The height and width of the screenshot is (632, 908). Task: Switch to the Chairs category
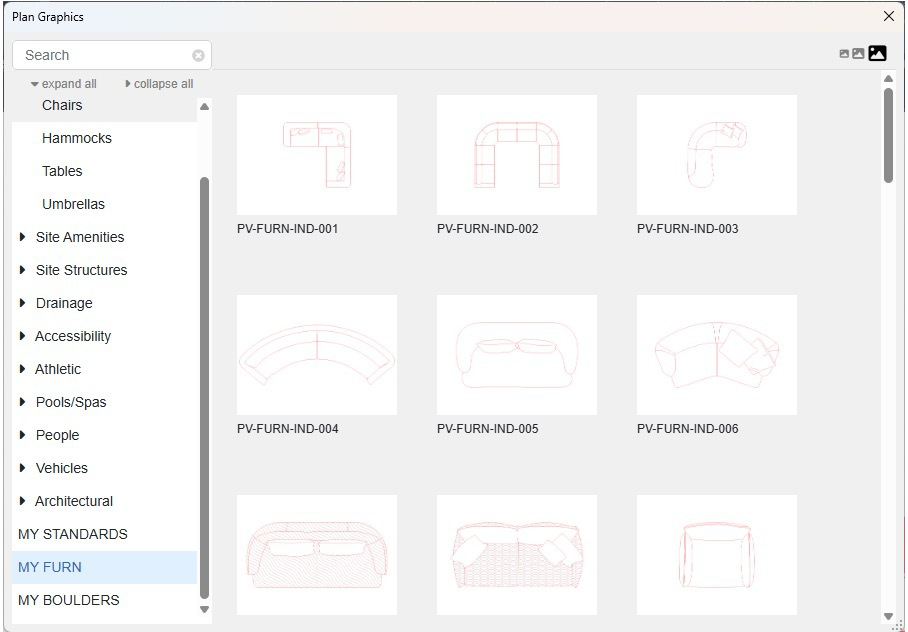tap(63, 105)
